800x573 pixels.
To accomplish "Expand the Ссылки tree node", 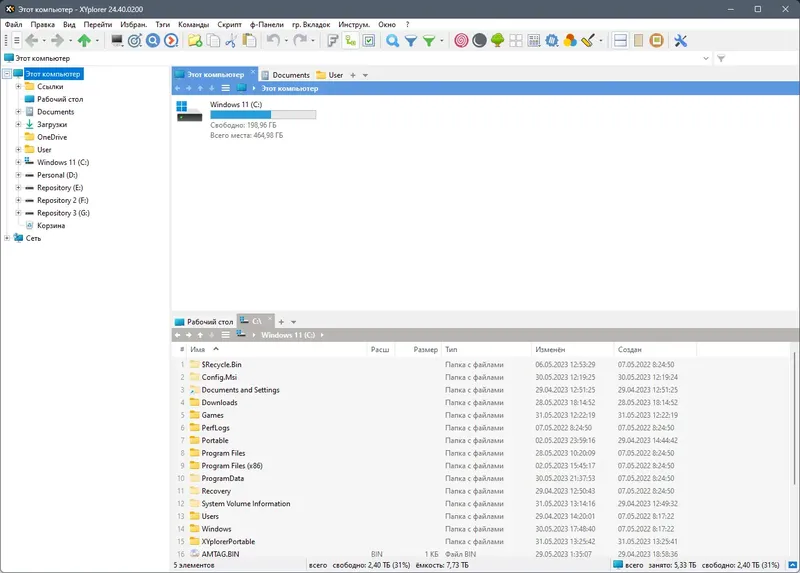I will (x=18, y=86).
